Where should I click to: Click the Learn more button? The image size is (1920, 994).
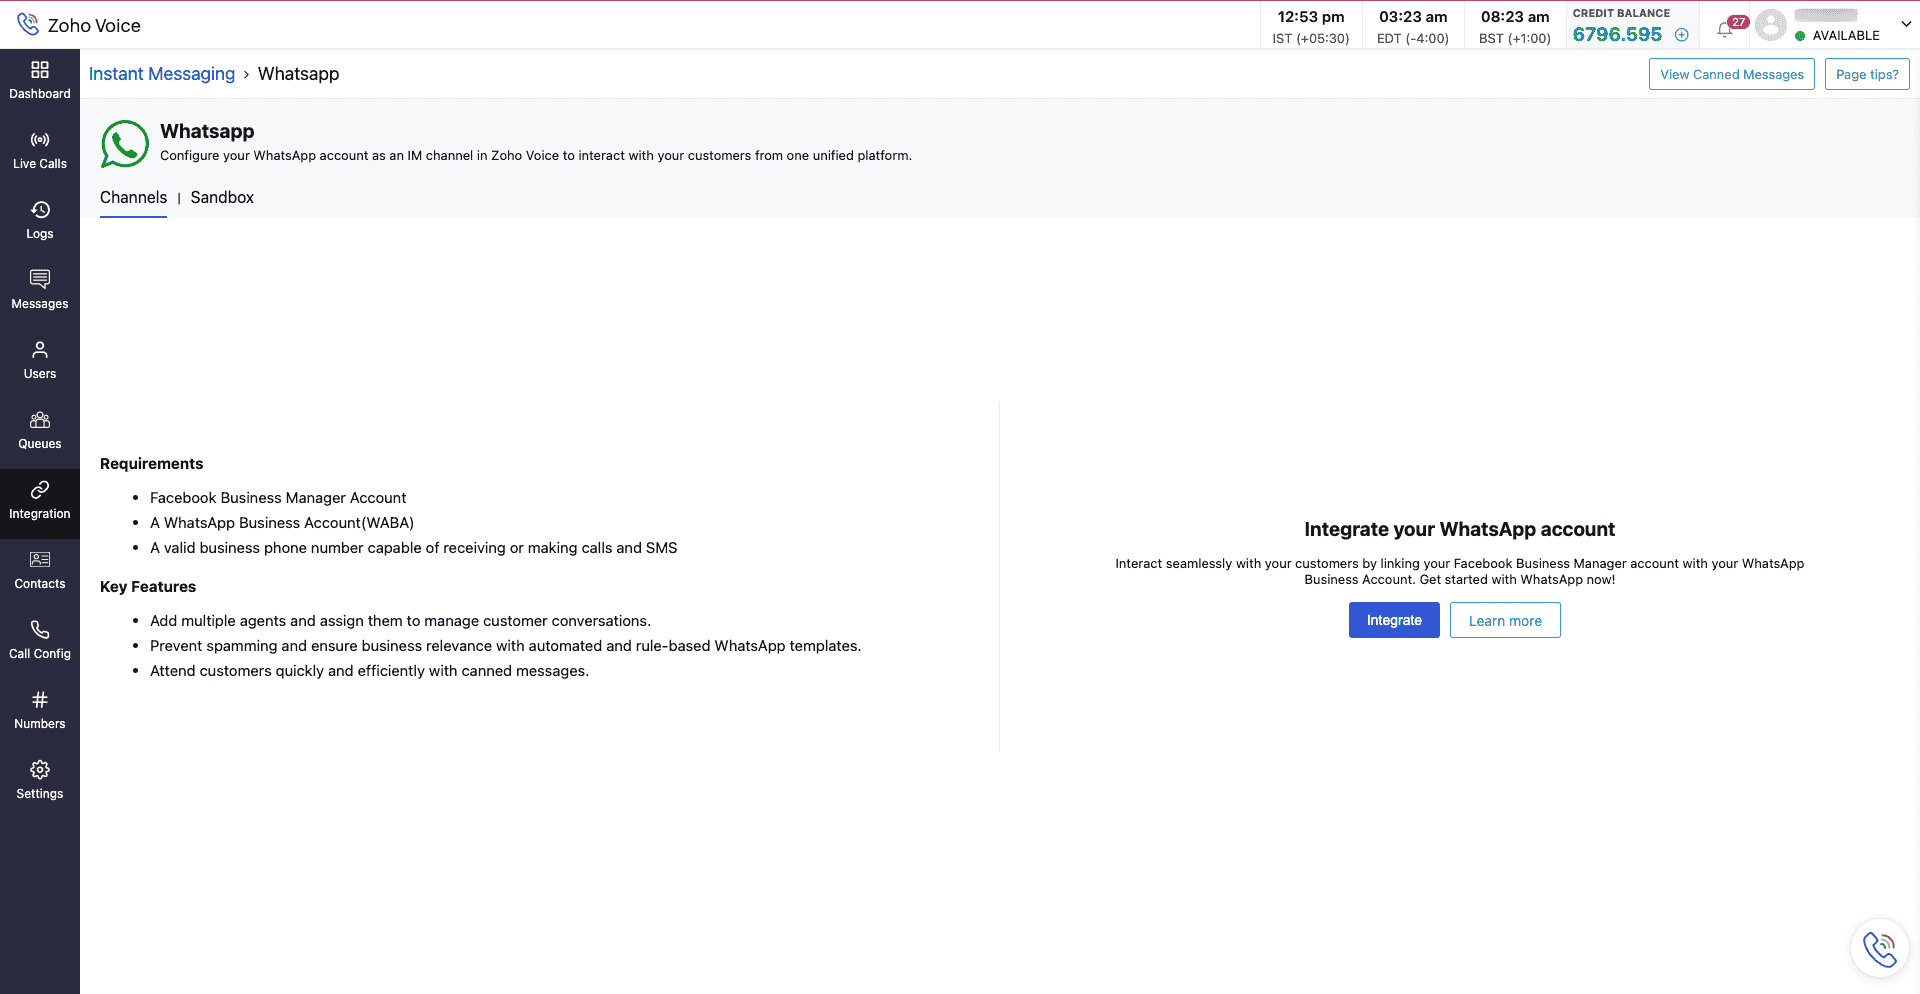(1505, 620)
